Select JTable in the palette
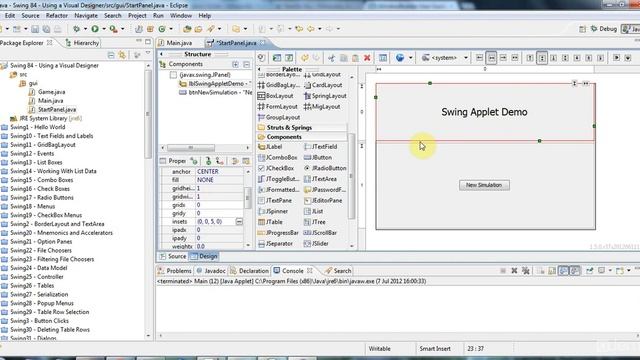This screenshot has height=360, width=640. [270, 222]
